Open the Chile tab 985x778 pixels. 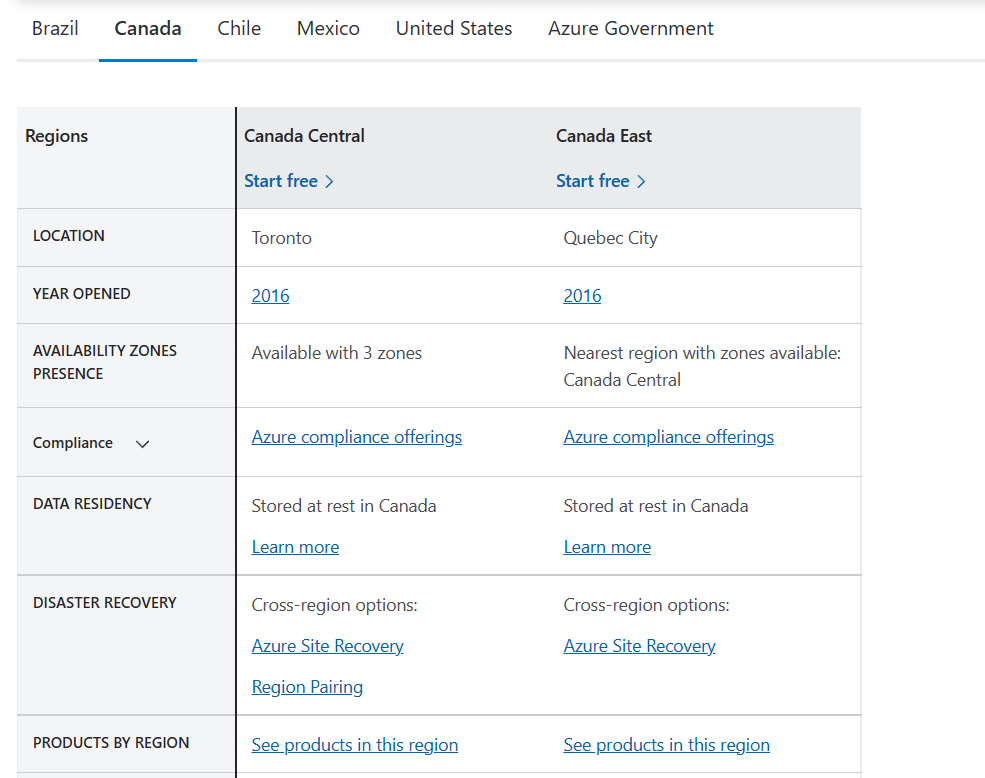click(x=239, y=28)
